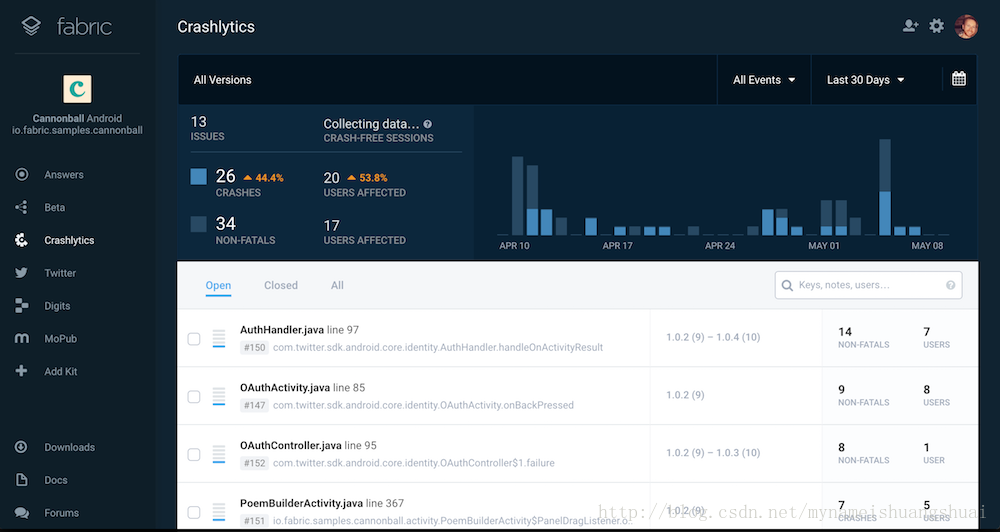Open the Last 30 Days dropdown

tap(865, 80)
